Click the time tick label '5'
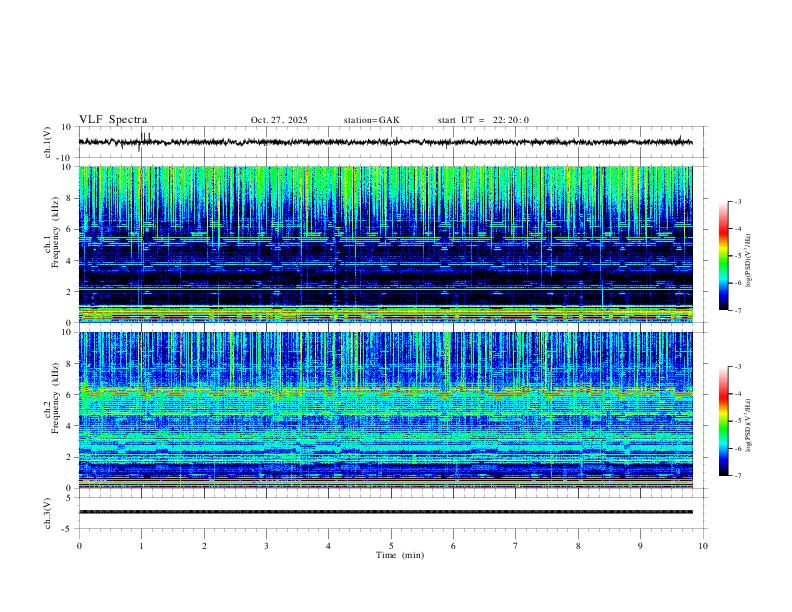This screenshot has width=792, height=612. tap(391, 546)
